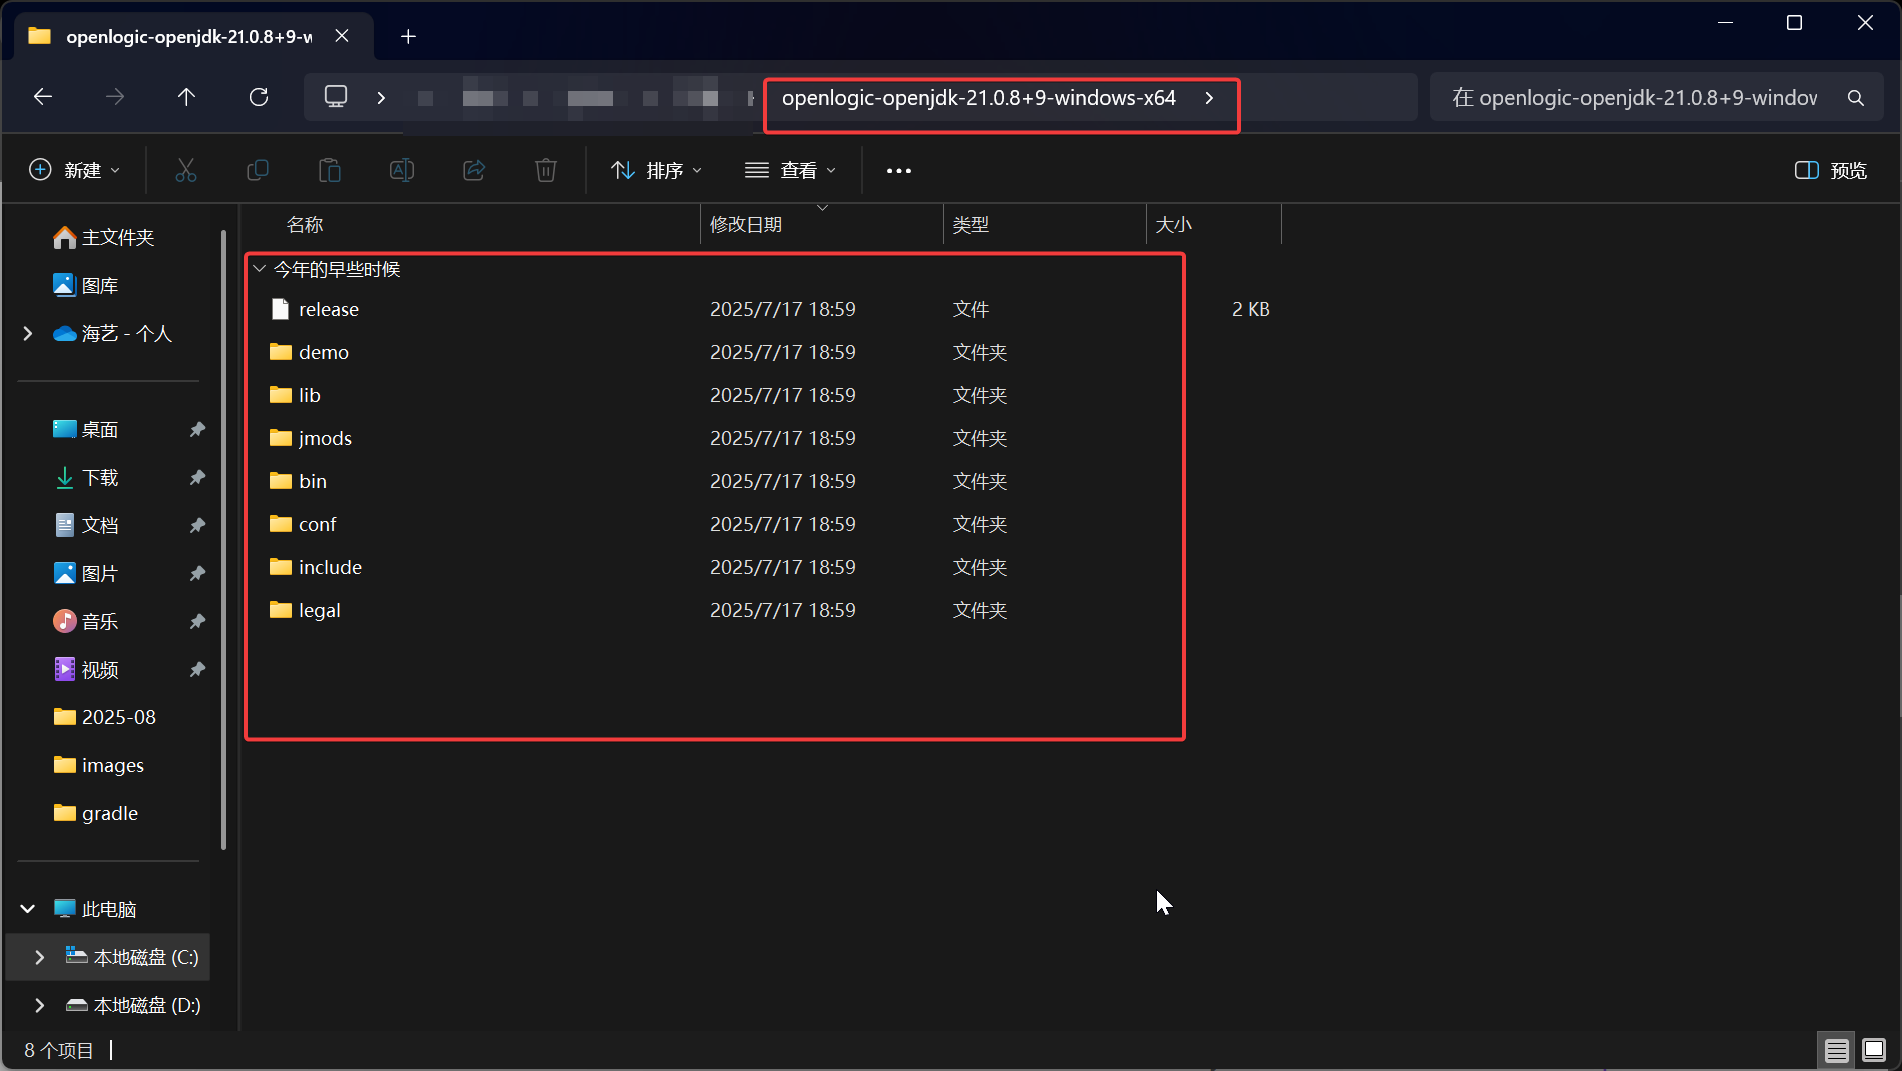Image resolution: width=1902 pixels, height=1071 pixels.
Task: Go up one directory level
Action: 186,97
